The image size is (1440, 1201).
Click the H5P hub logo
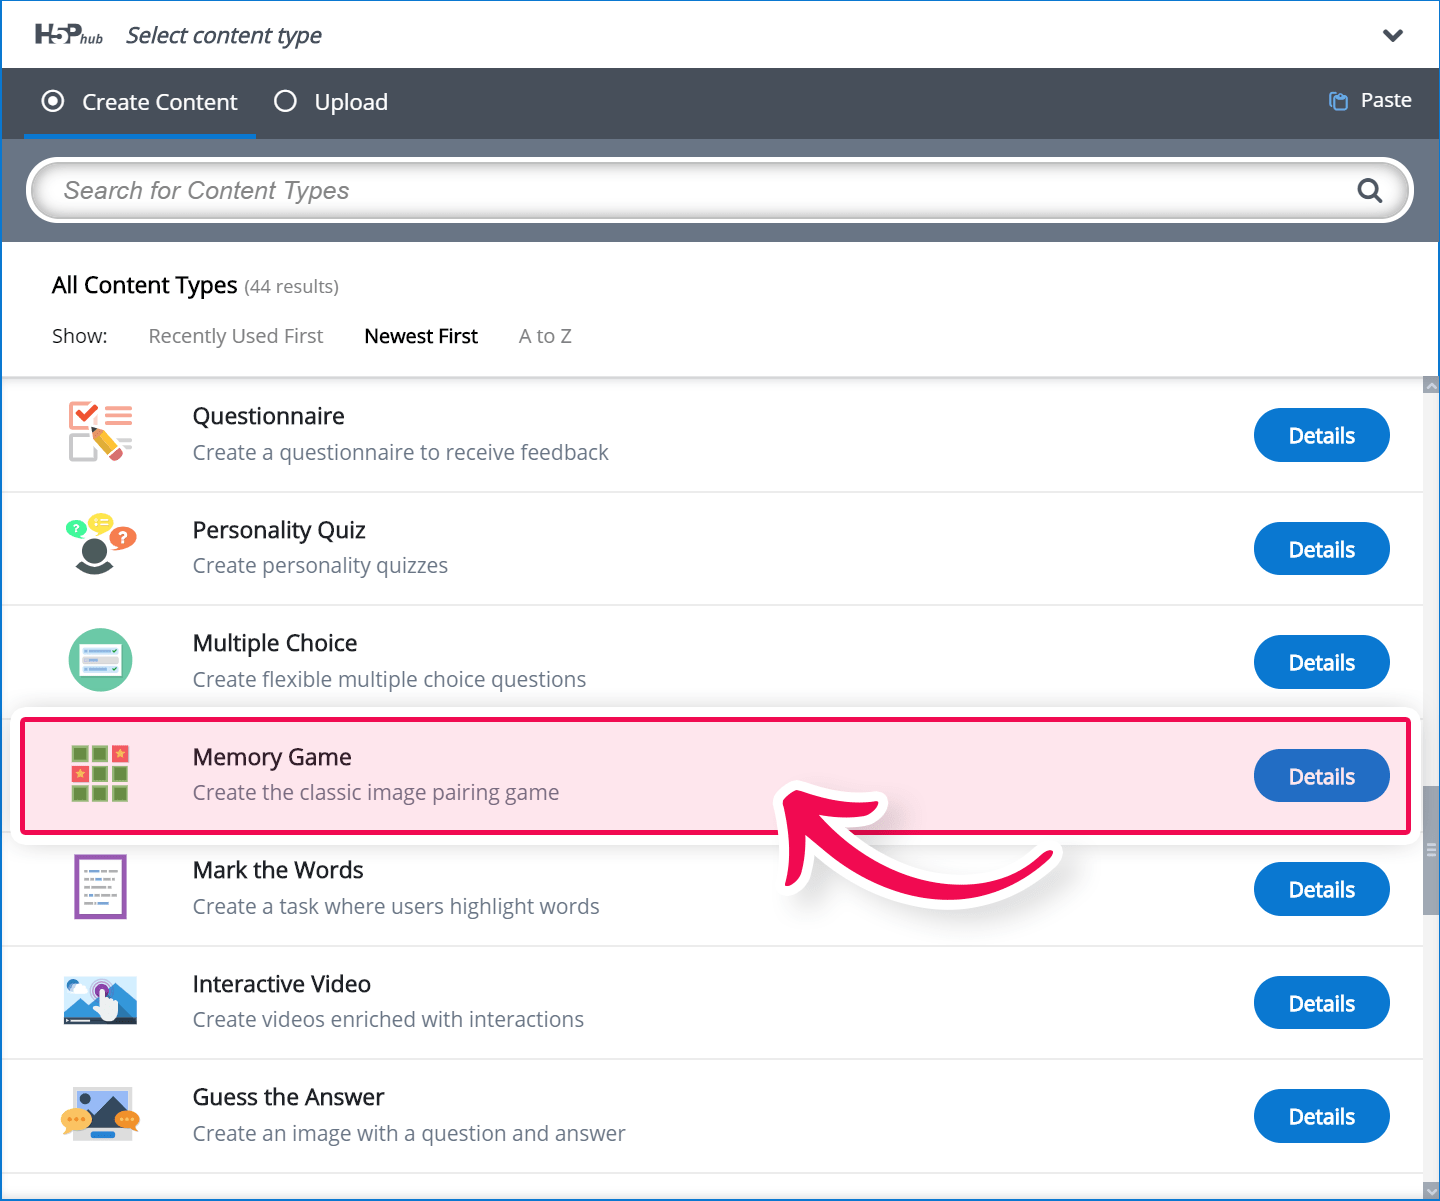point(68,35)
